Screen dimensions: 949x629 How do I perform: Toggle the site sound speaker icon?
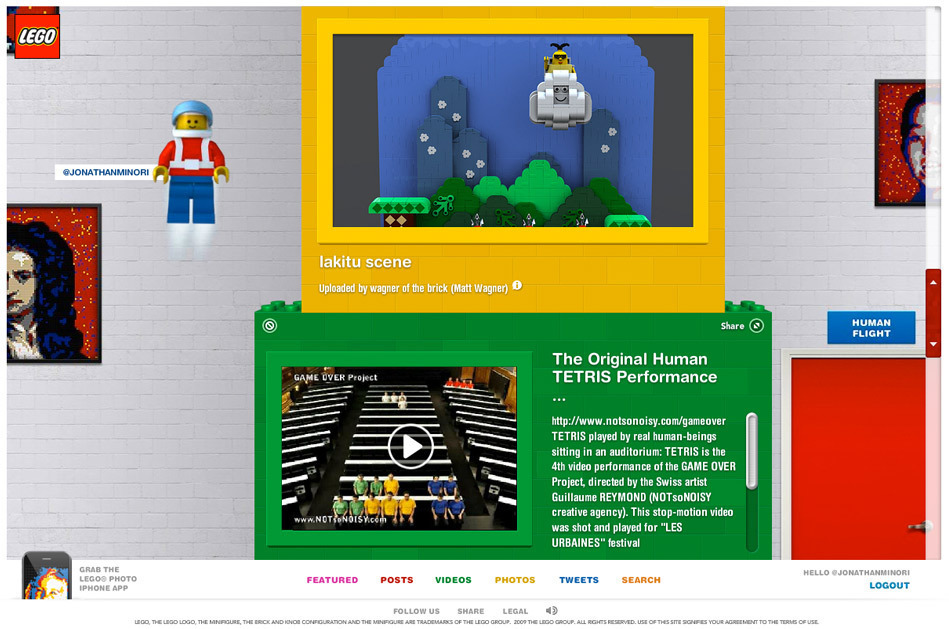pyautogui.click(x=551, y=611)
